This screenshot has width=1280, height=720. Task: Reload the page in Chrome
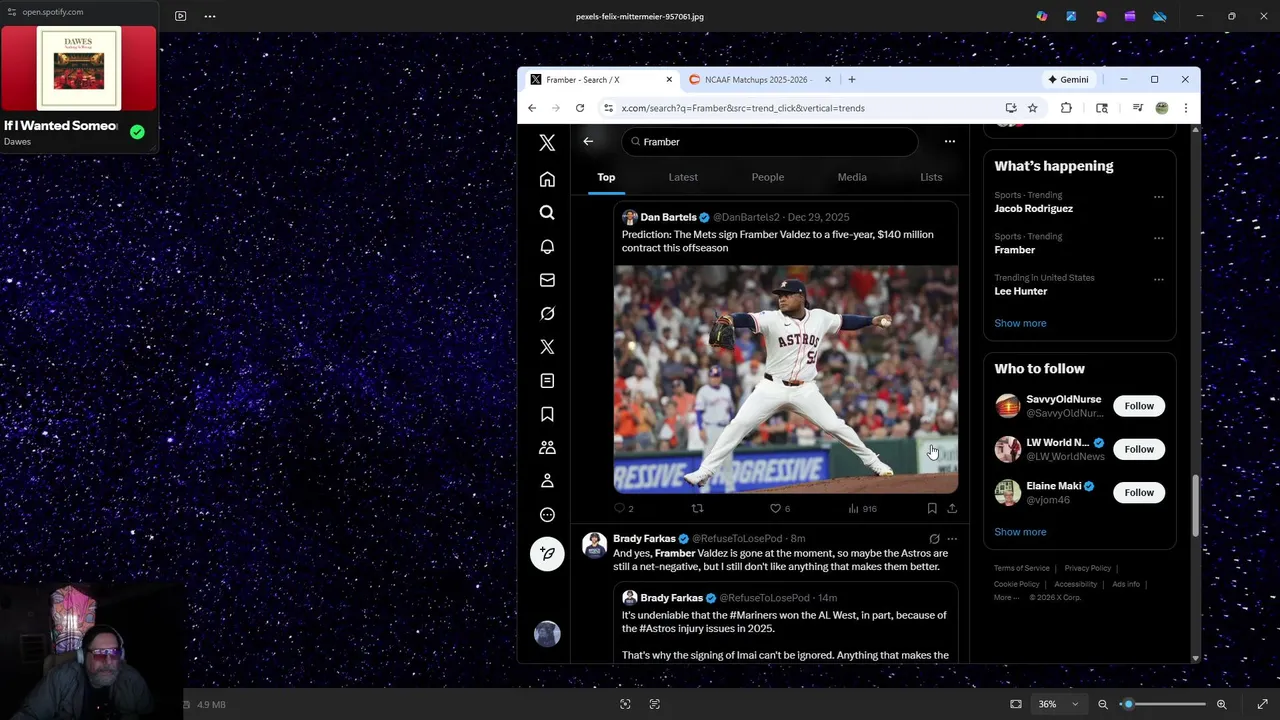[580, 108]
